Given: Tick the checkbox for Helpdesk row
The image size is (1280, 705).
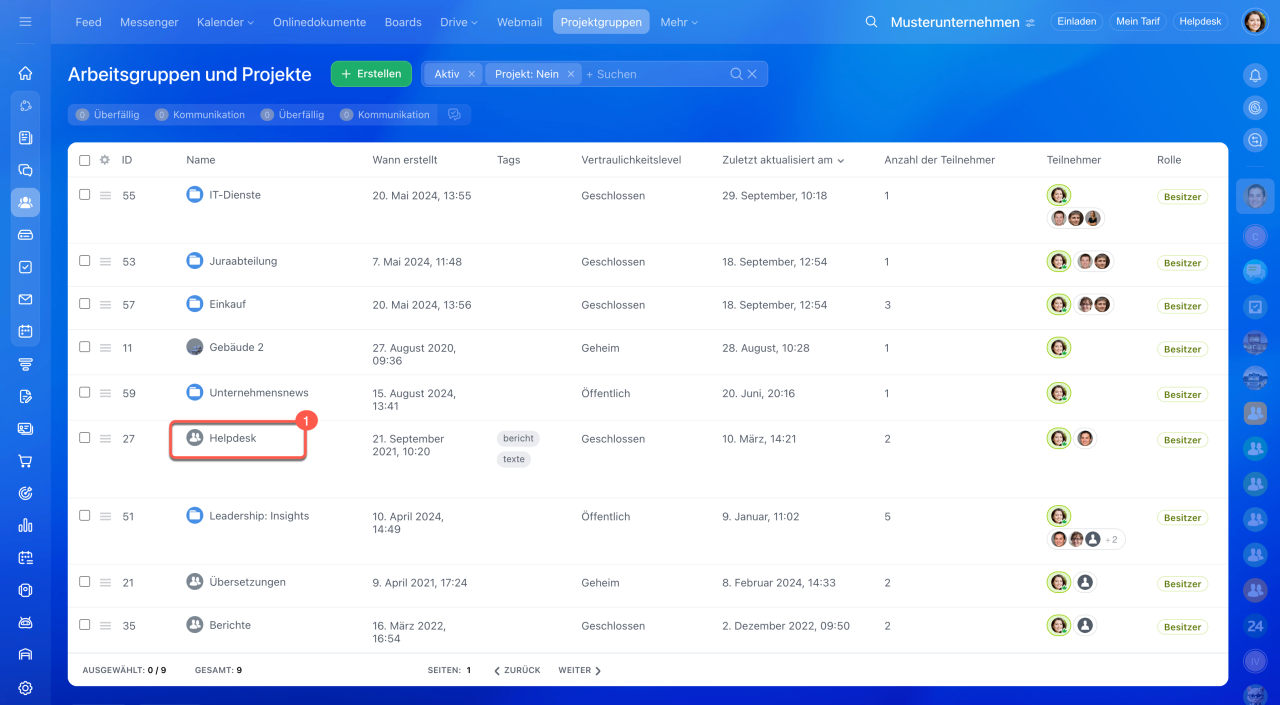Looking at the screenshot, I should 85,438.
